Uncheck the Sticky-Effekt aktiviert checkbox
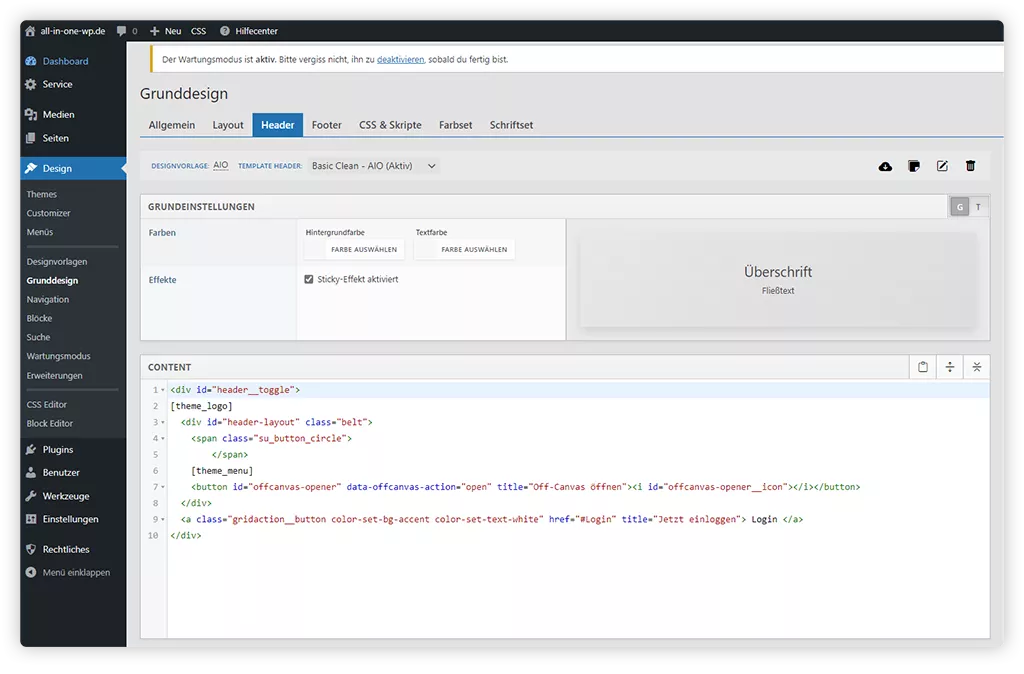 309,280
